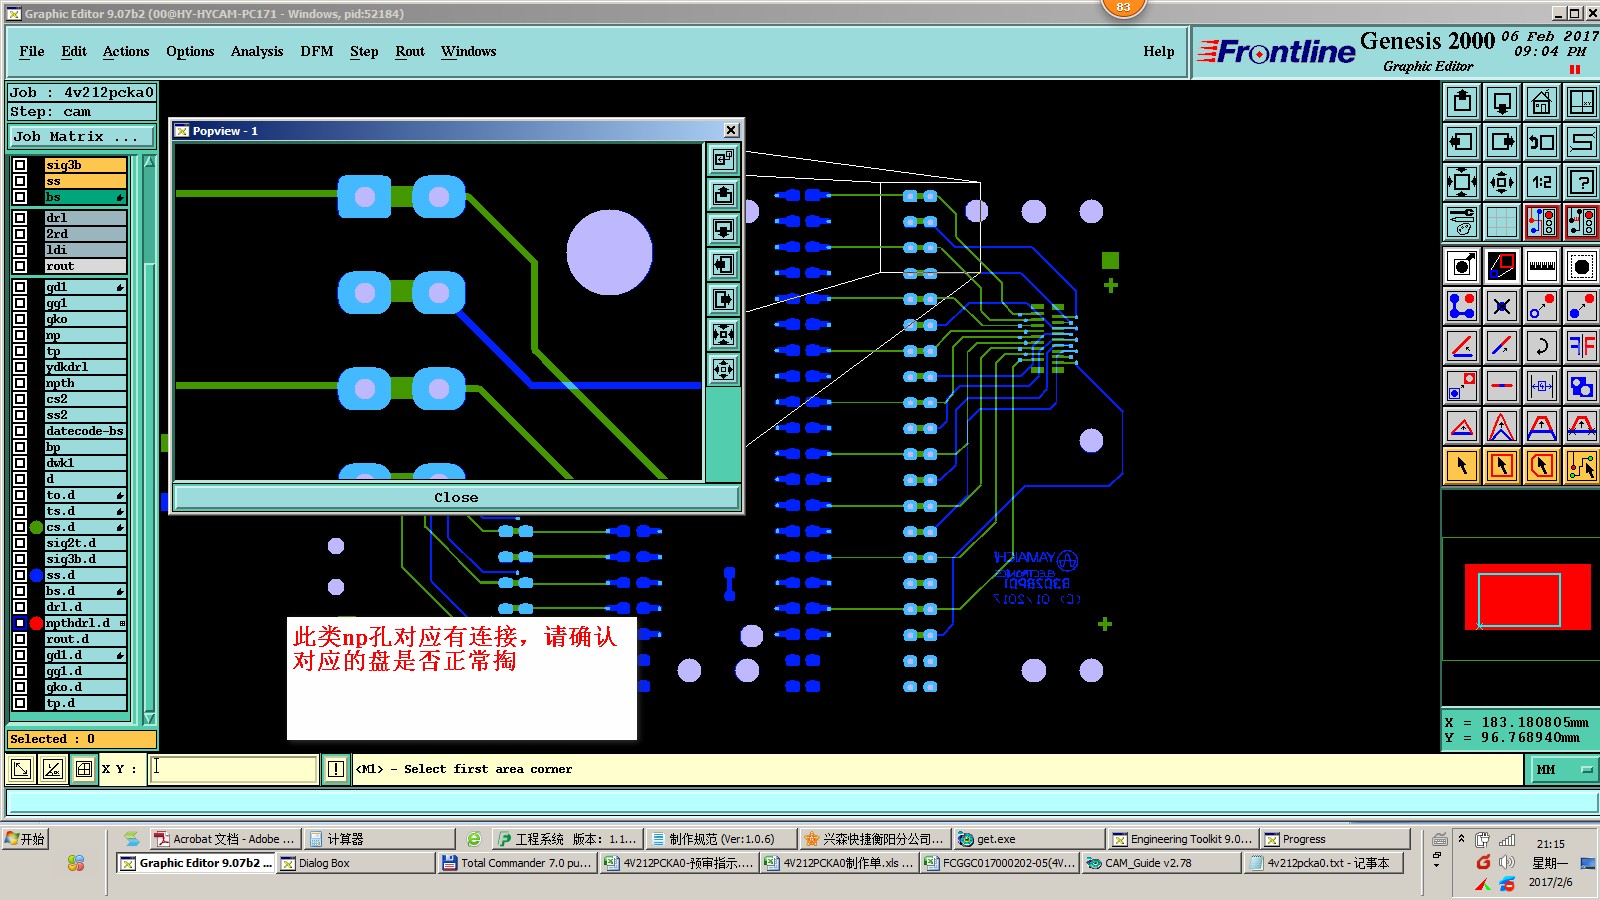This screenshot has width=1600, height=900.
Task: Click the question mark help icon in toolbar
Action: pyautogui.click(x=1581, y=182)
